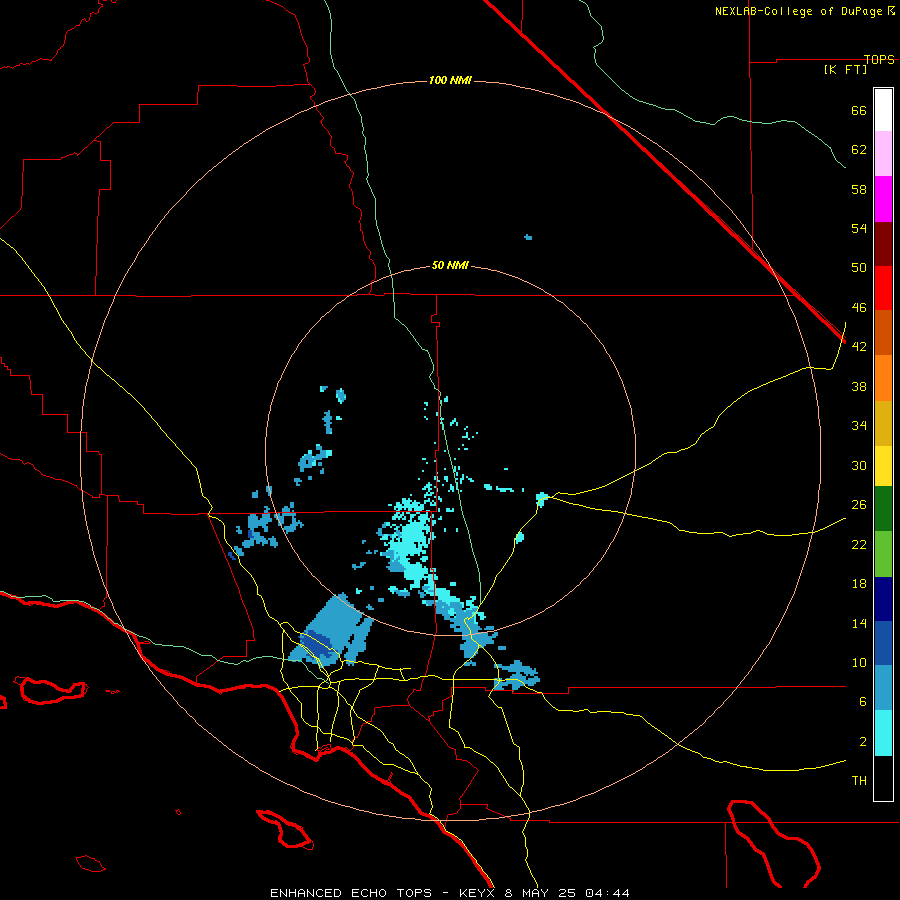The image size is (900, 900).
Task: Click the dark green 26 K FT swatch
Action: [883, 509]
